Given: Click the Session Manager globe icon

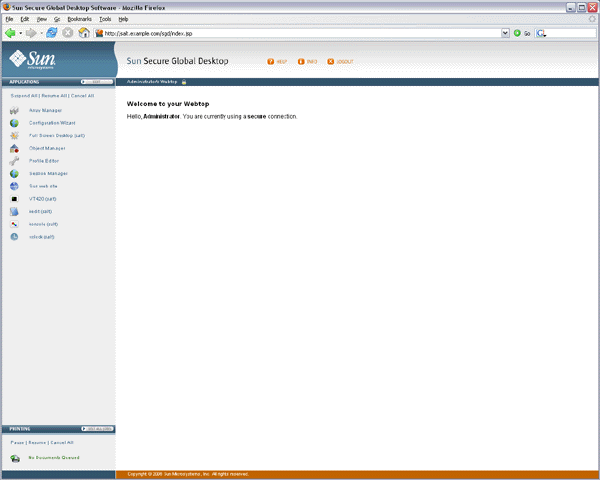Looking at the screenshot, I should click(14, 173).
